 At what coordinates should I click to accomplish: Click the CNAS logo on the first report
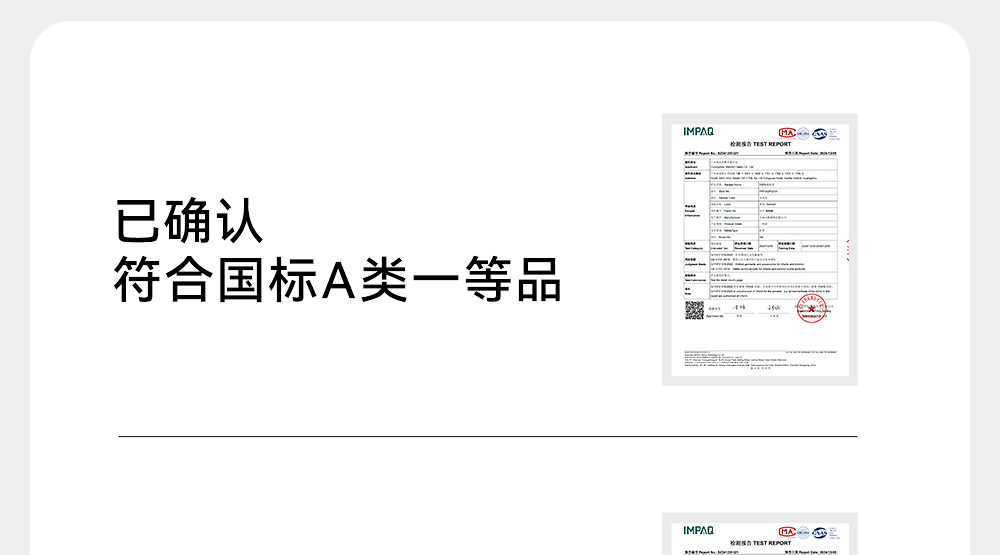click(820, 133)
